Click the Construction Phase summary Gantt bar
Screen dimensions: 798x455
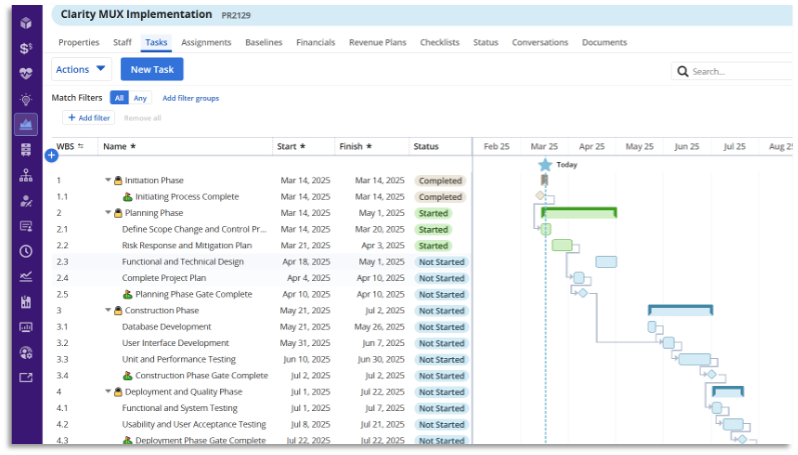point(680,310)
